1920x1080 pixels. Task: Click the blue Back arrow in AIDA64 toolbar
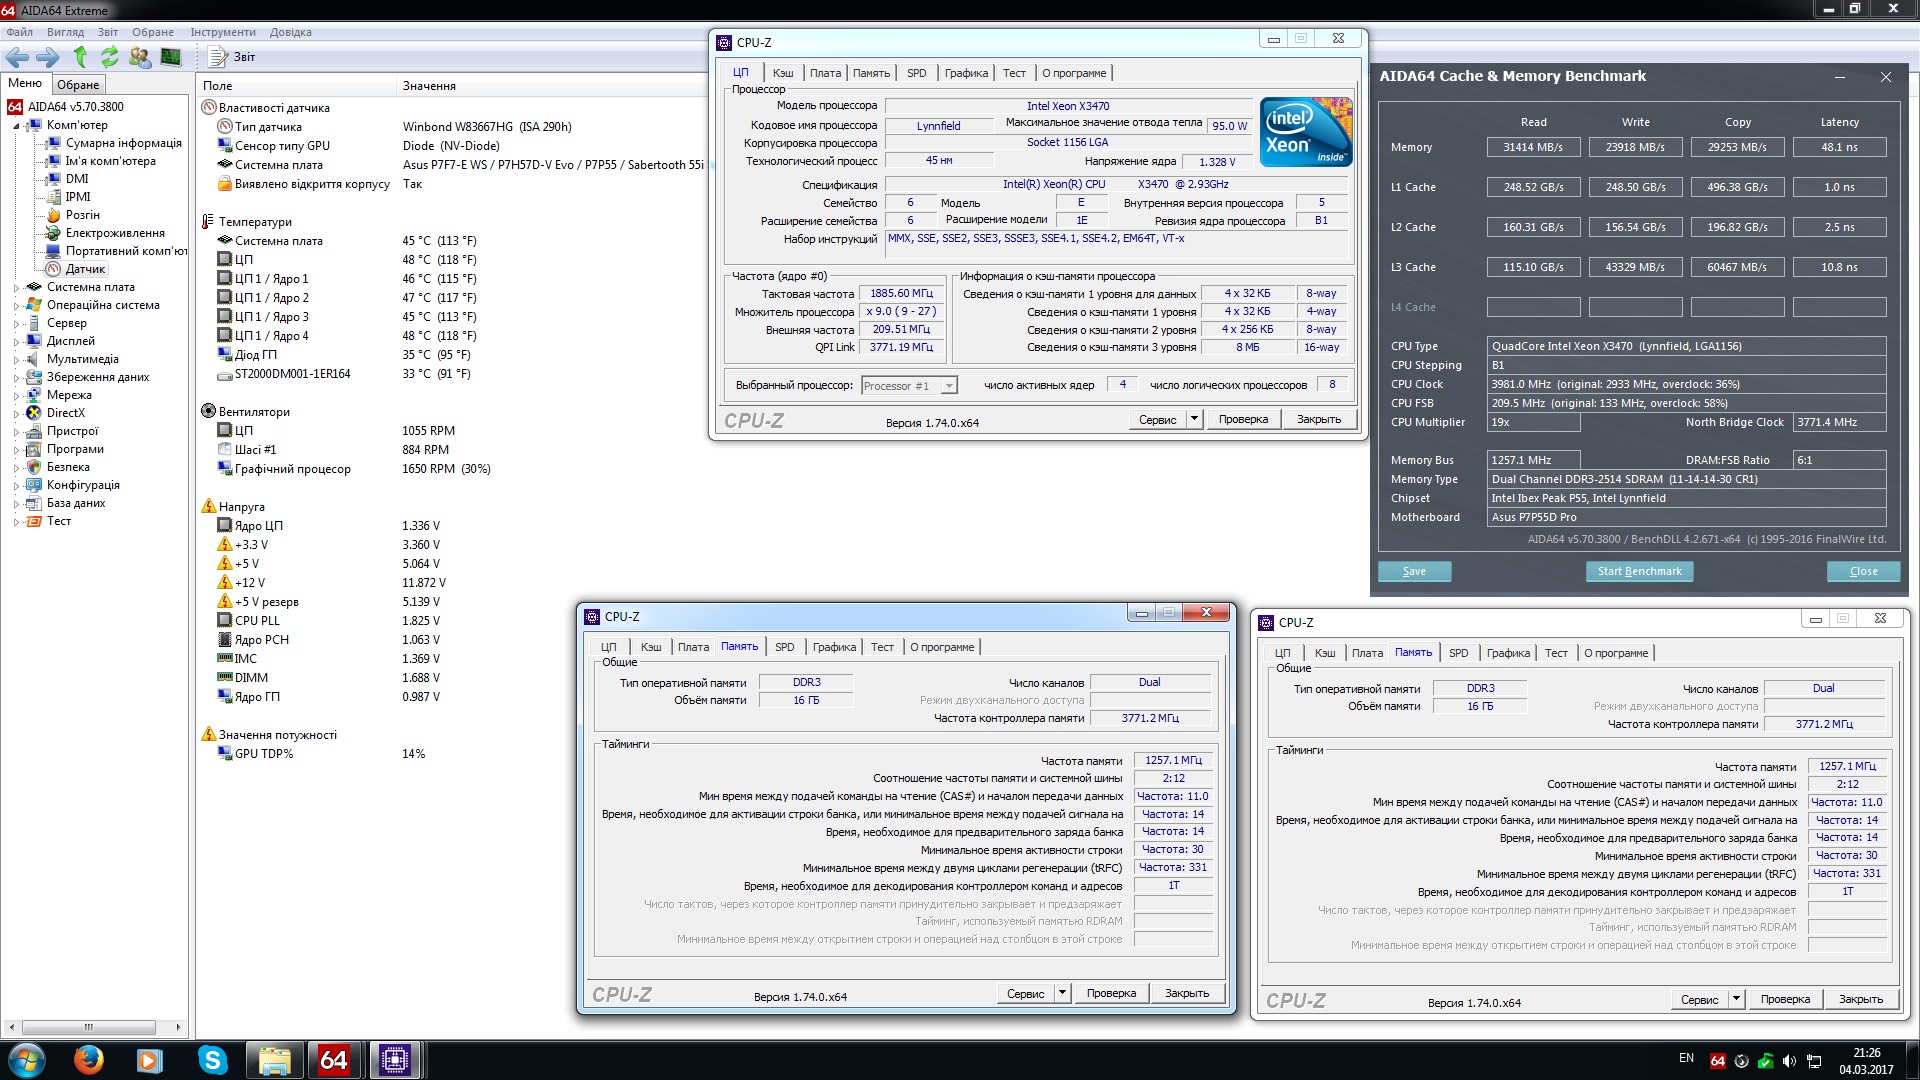click(x=17, y=57)
